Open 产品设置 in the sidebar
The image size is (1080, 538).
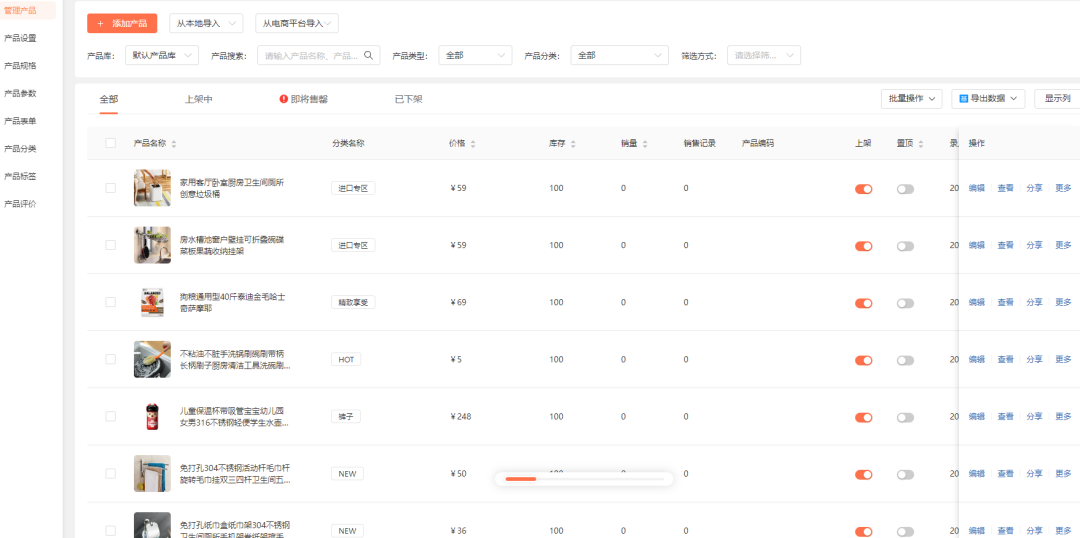pyautogui.click(x=20, y=38)
